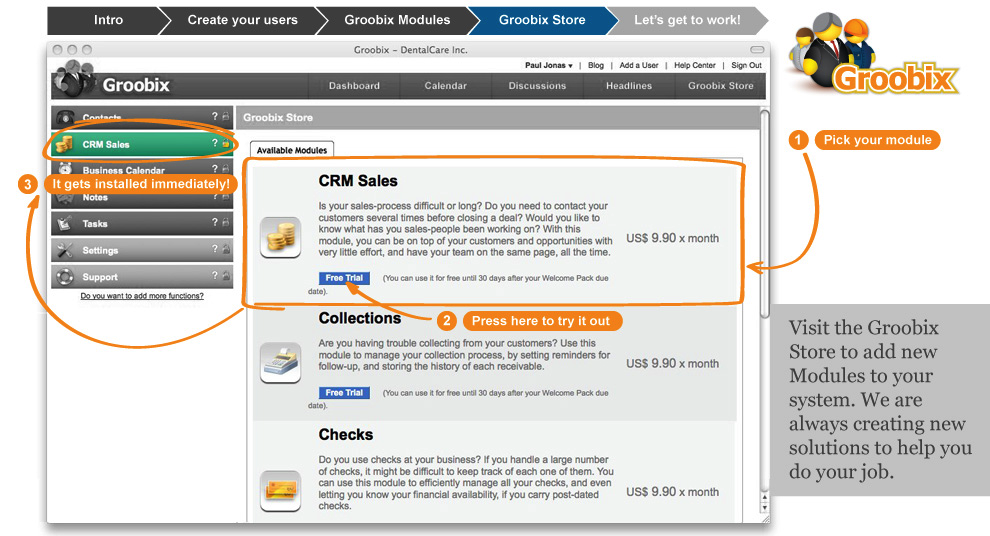Click the CRM Sales module coins icon
Image resolution: width=990 pixels, height=536 pixels.
point(280,237)
